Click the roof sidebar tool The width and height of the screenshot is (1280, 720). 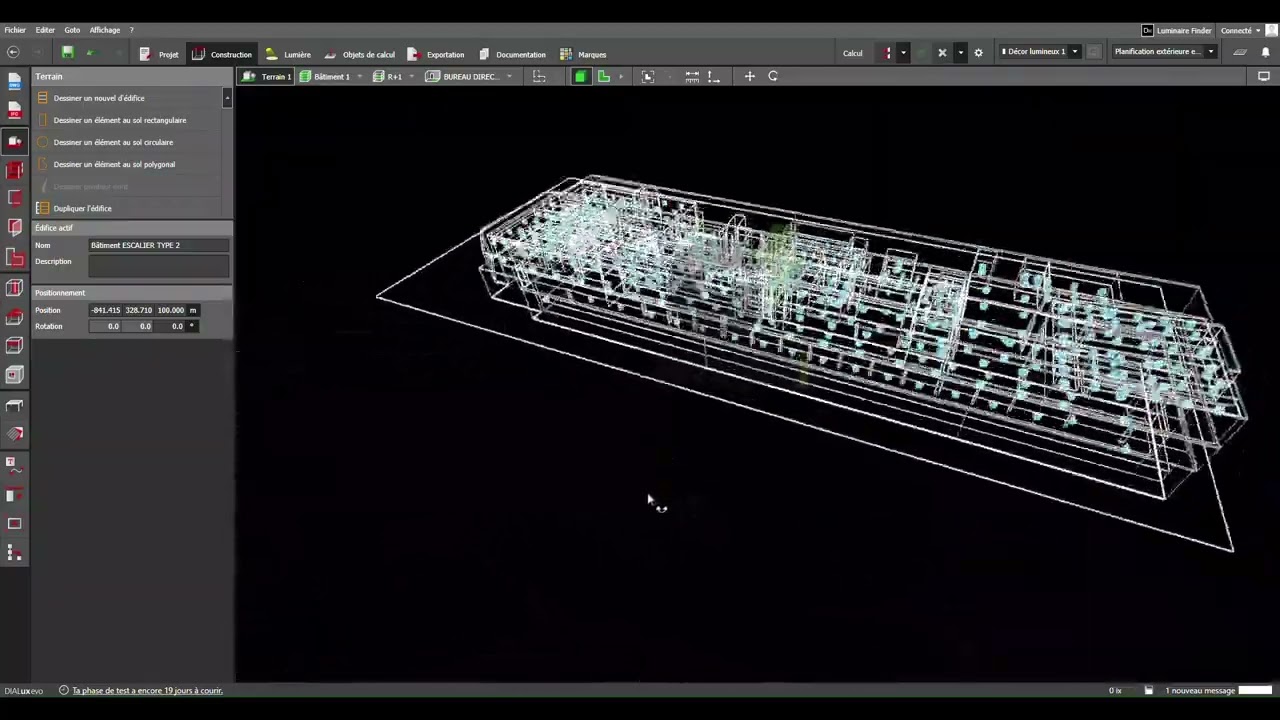(x=14, y=317)
